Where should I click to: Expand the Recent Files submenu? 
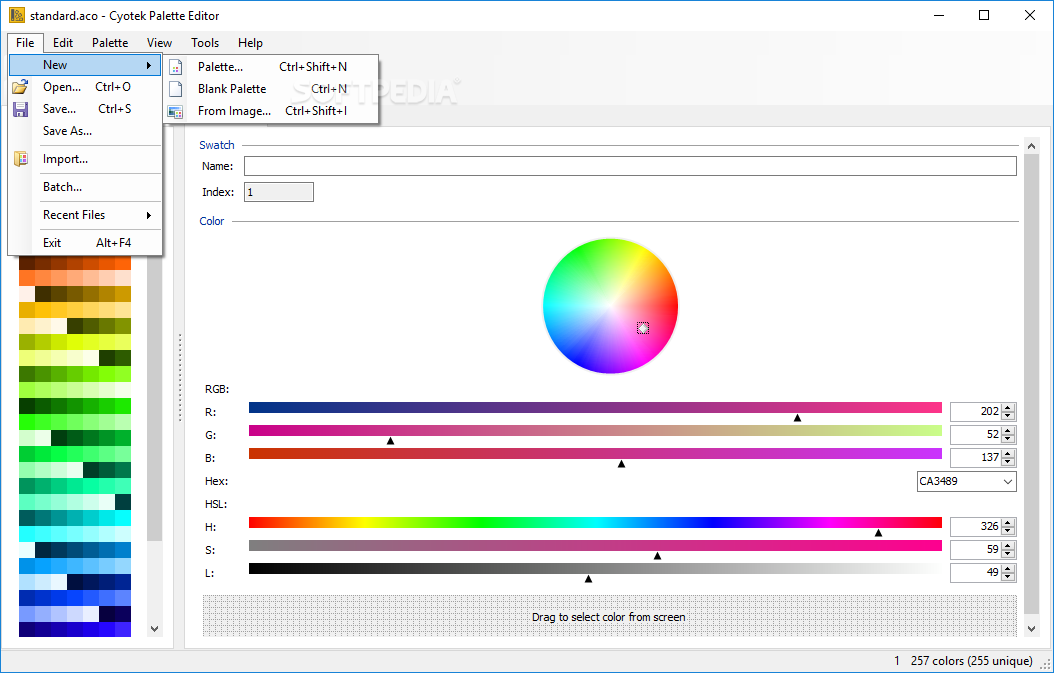tap(85, 215)
